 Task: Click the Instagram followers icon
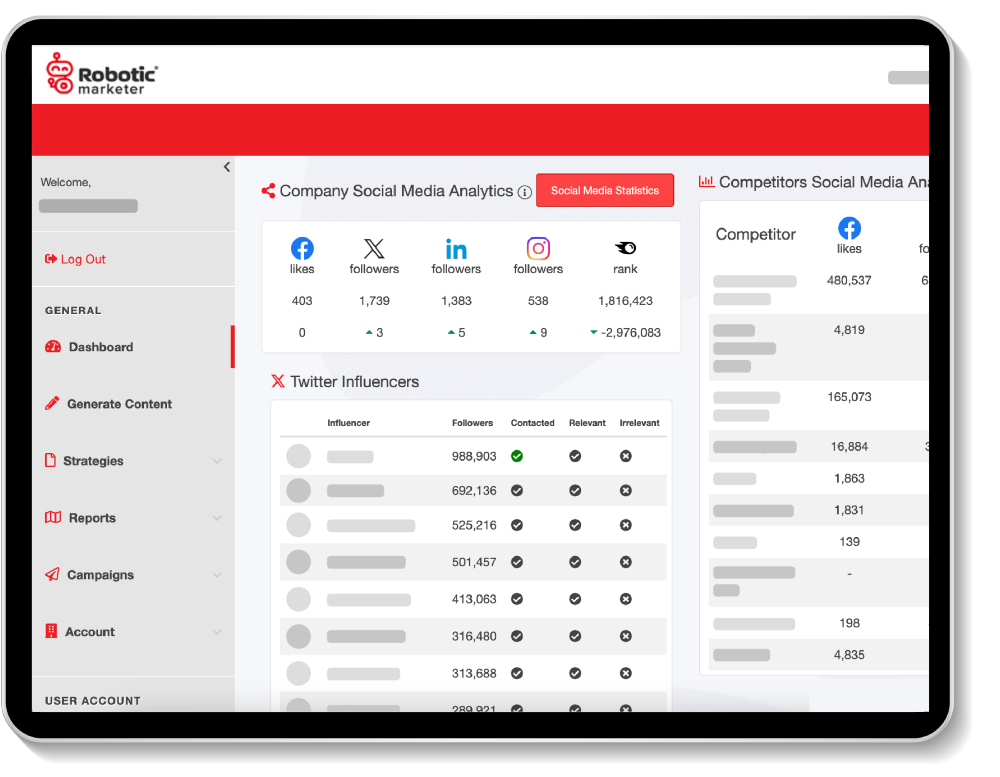point(538,248)
